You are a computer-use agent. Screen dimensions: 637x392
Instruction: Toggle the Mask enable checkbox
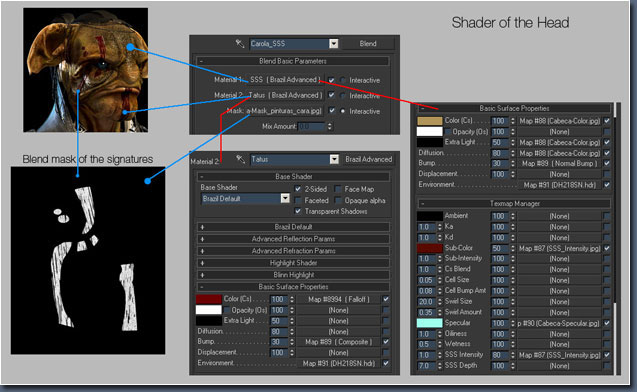click(x=332, y=110)
